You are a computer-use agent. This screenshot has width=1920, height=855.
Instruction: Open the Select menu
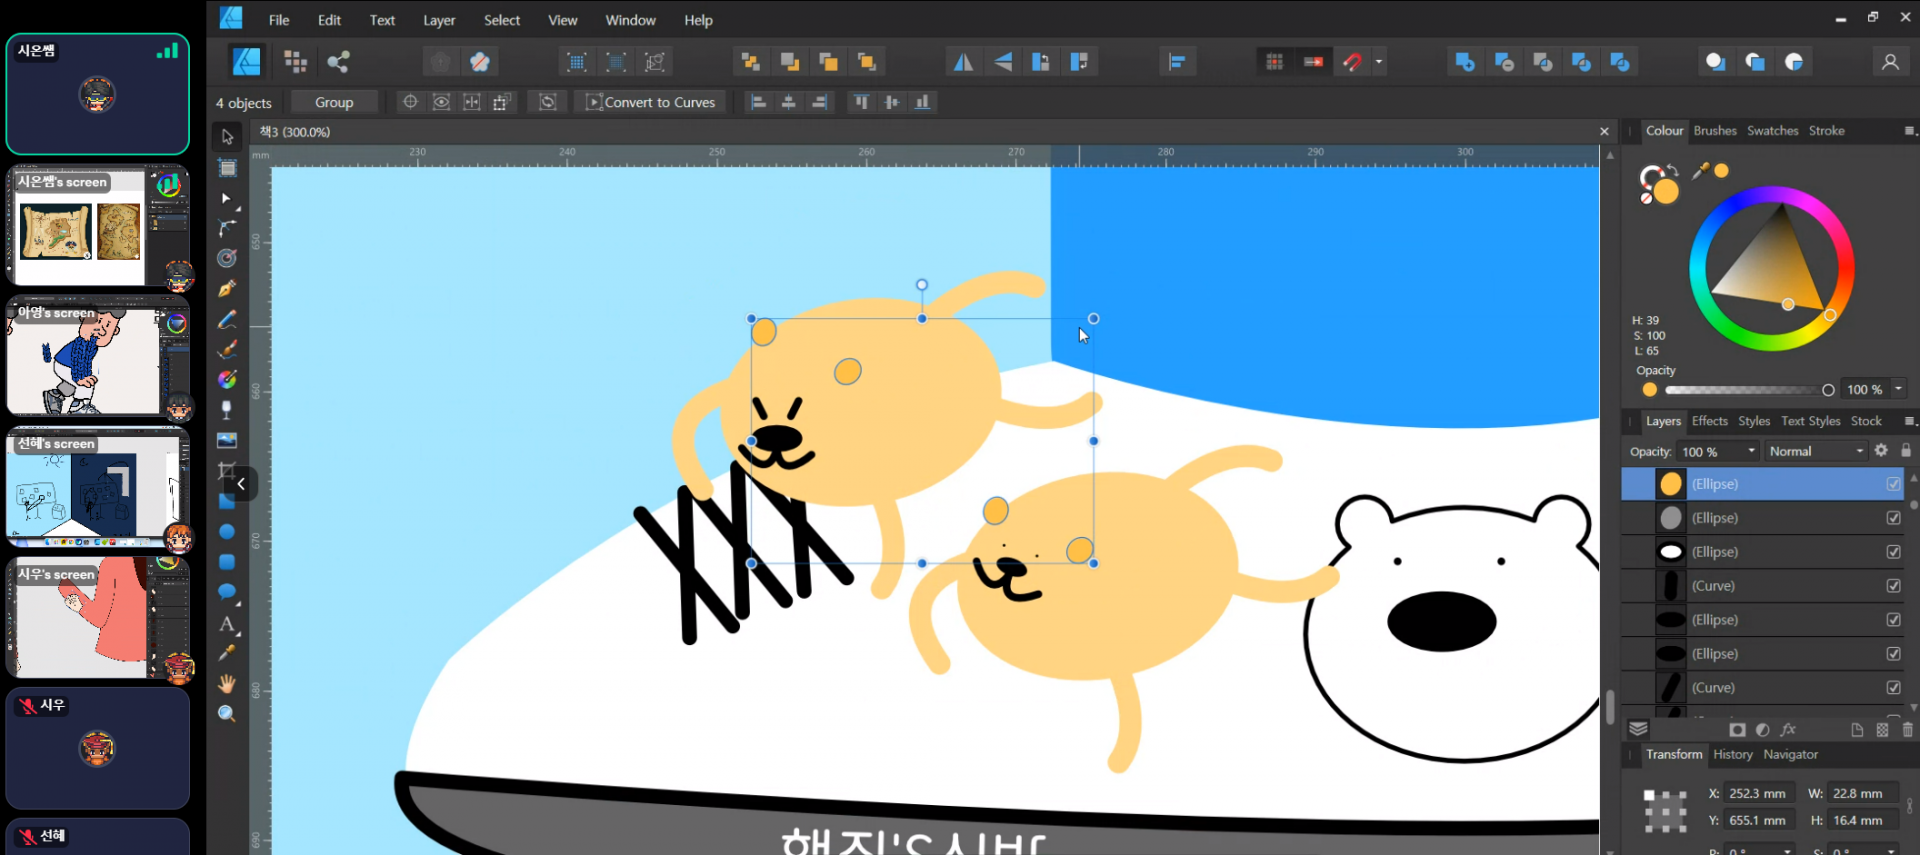click(502, 20)
